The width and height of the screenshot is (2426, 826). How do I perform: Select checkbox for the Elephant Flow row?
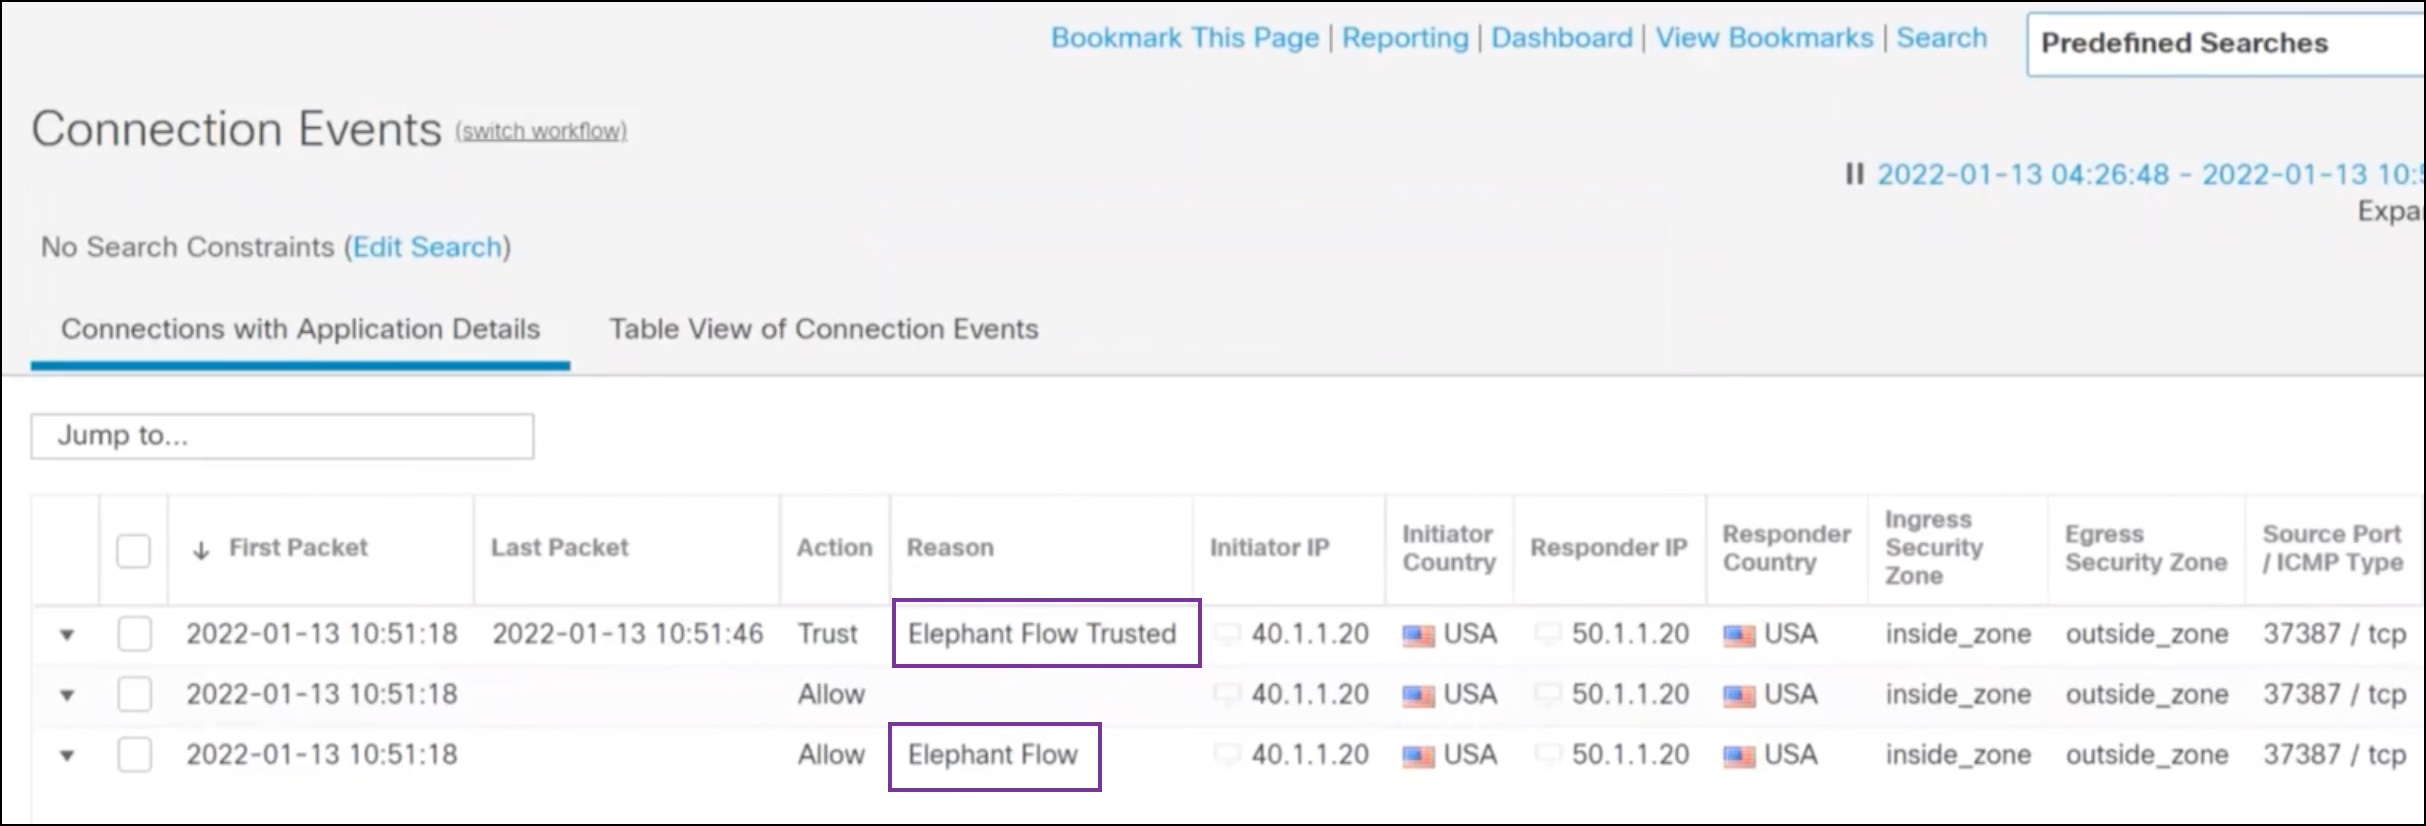(135, 755)
